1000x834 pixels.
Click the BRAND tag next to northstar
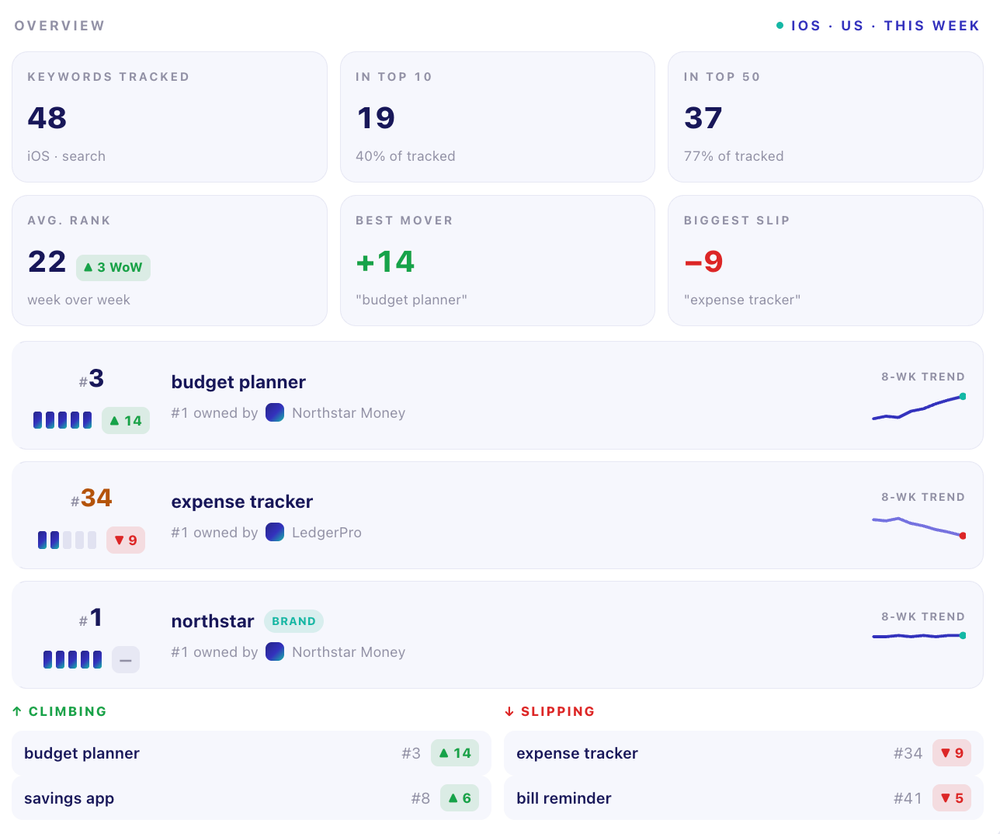click(294, 621)
